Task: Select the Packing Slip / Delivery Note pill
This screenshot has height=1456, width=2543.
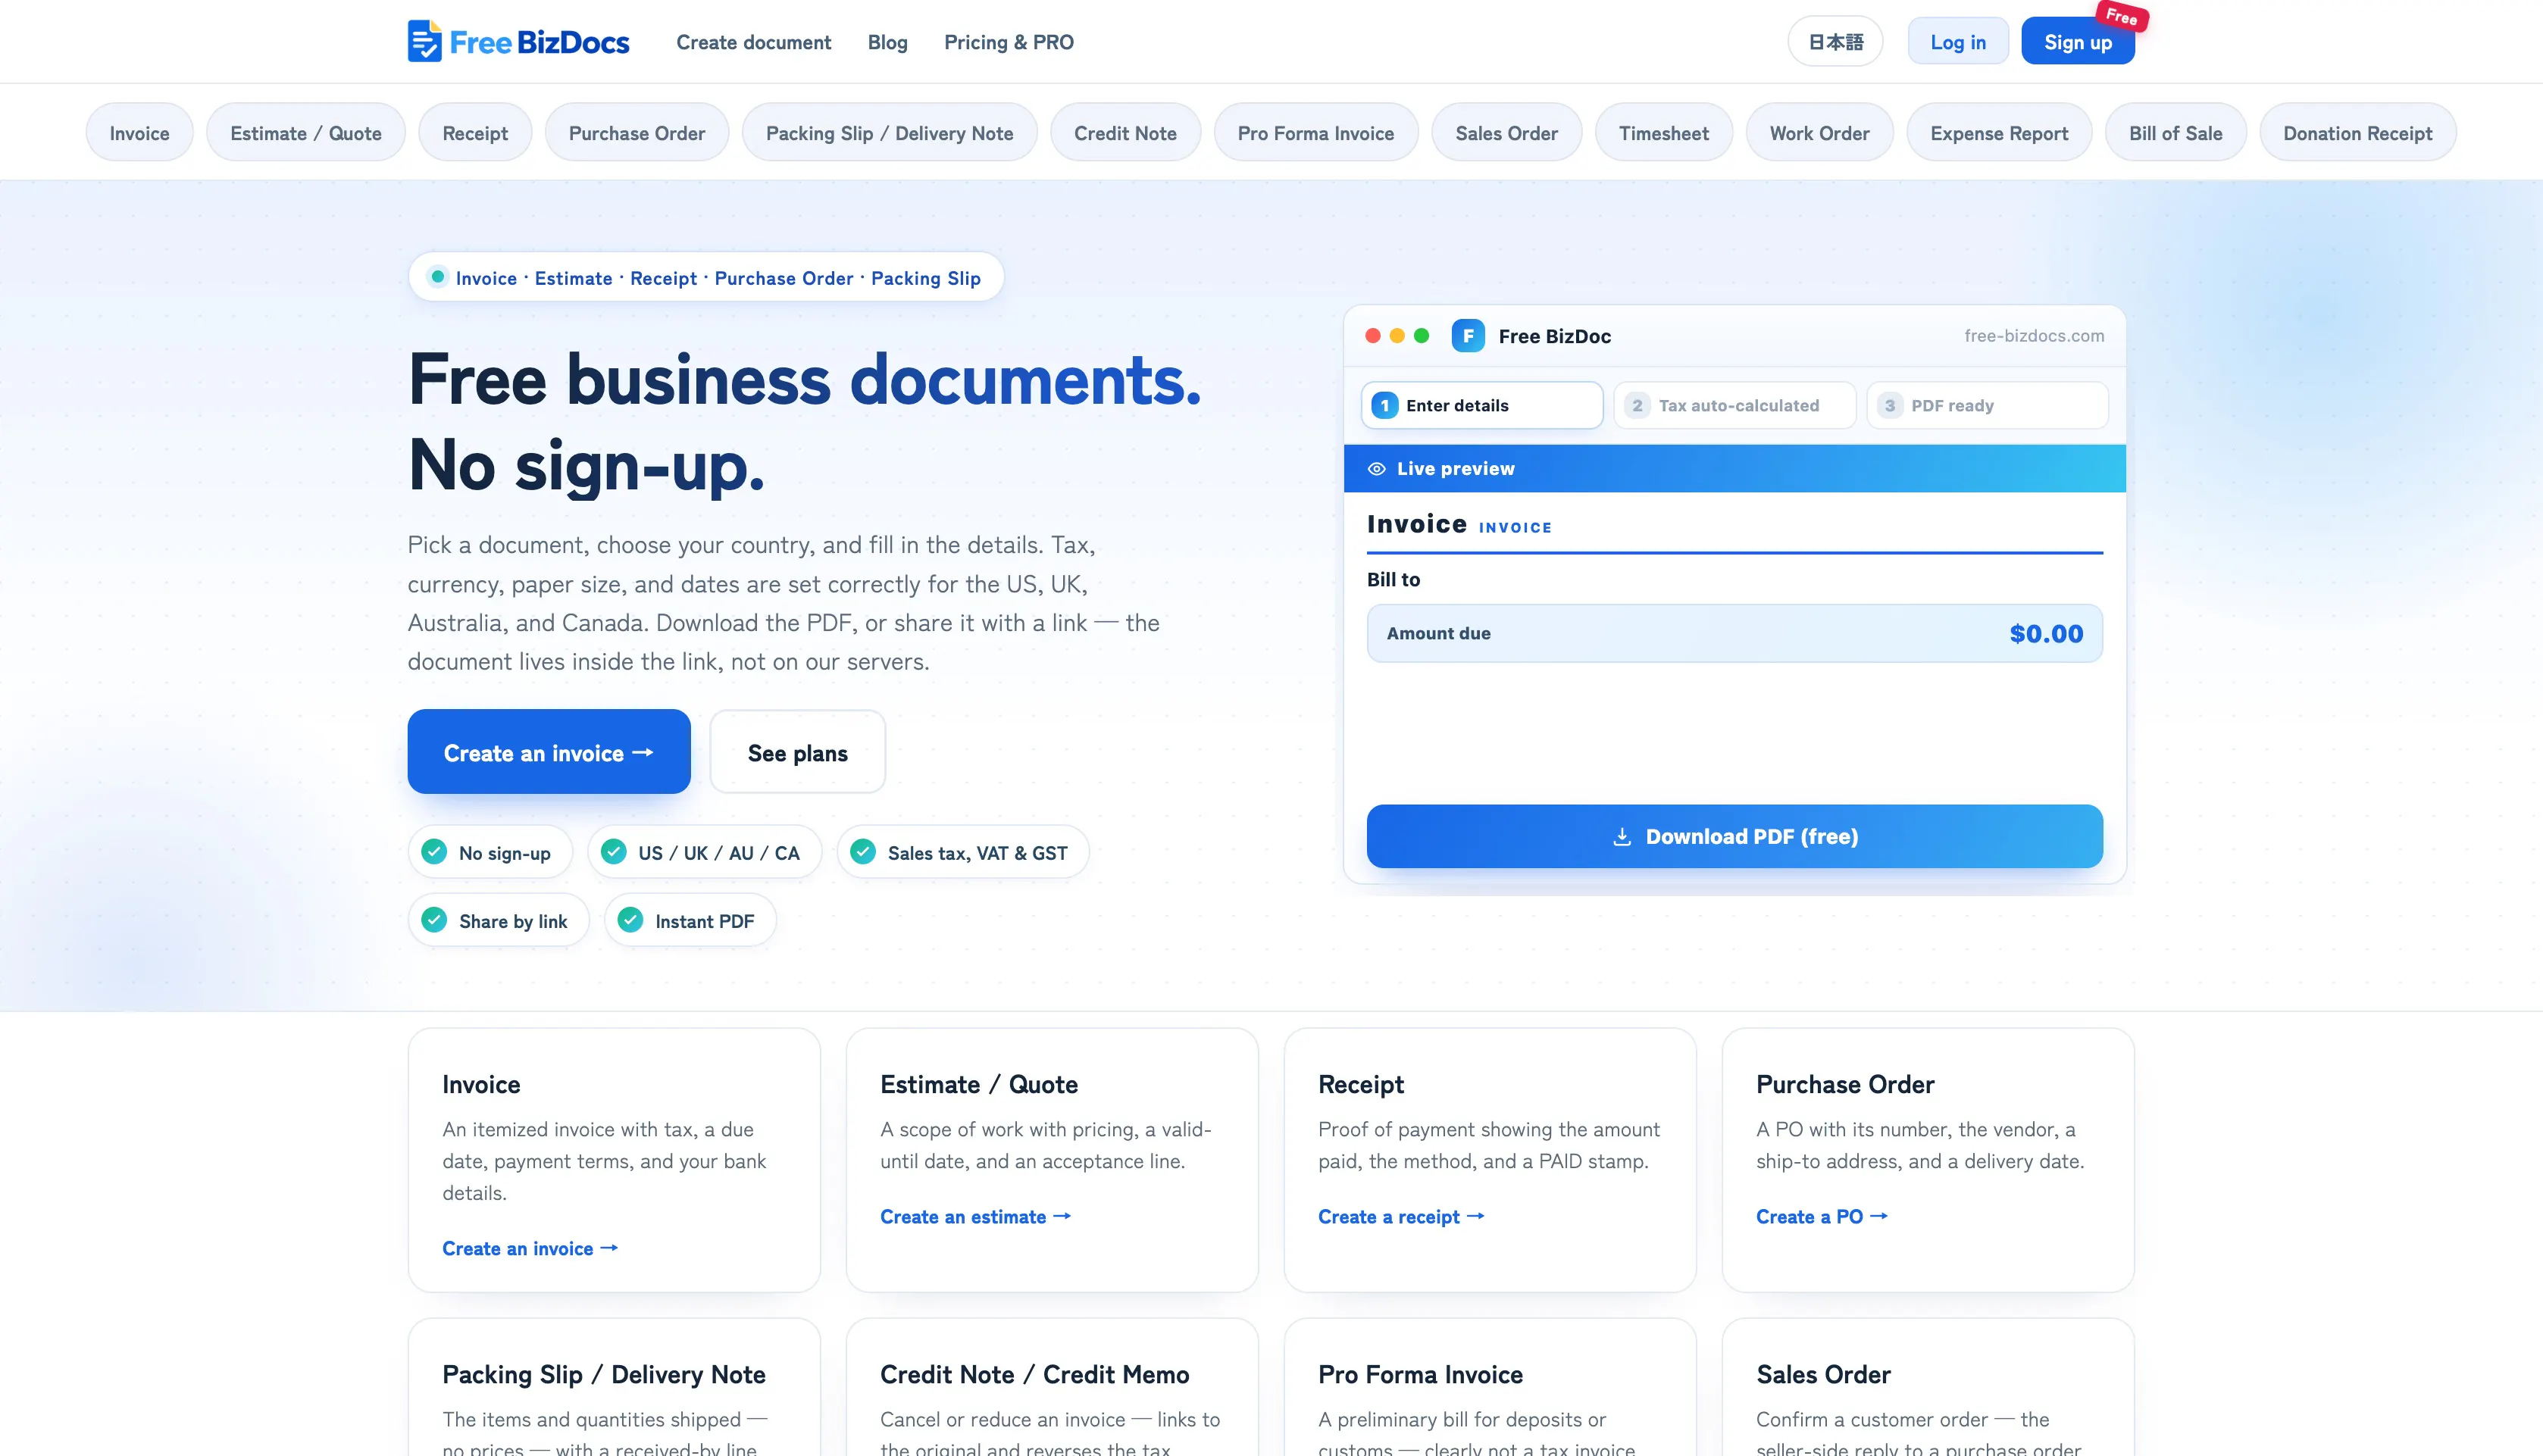Action: [x=889, y=133]
